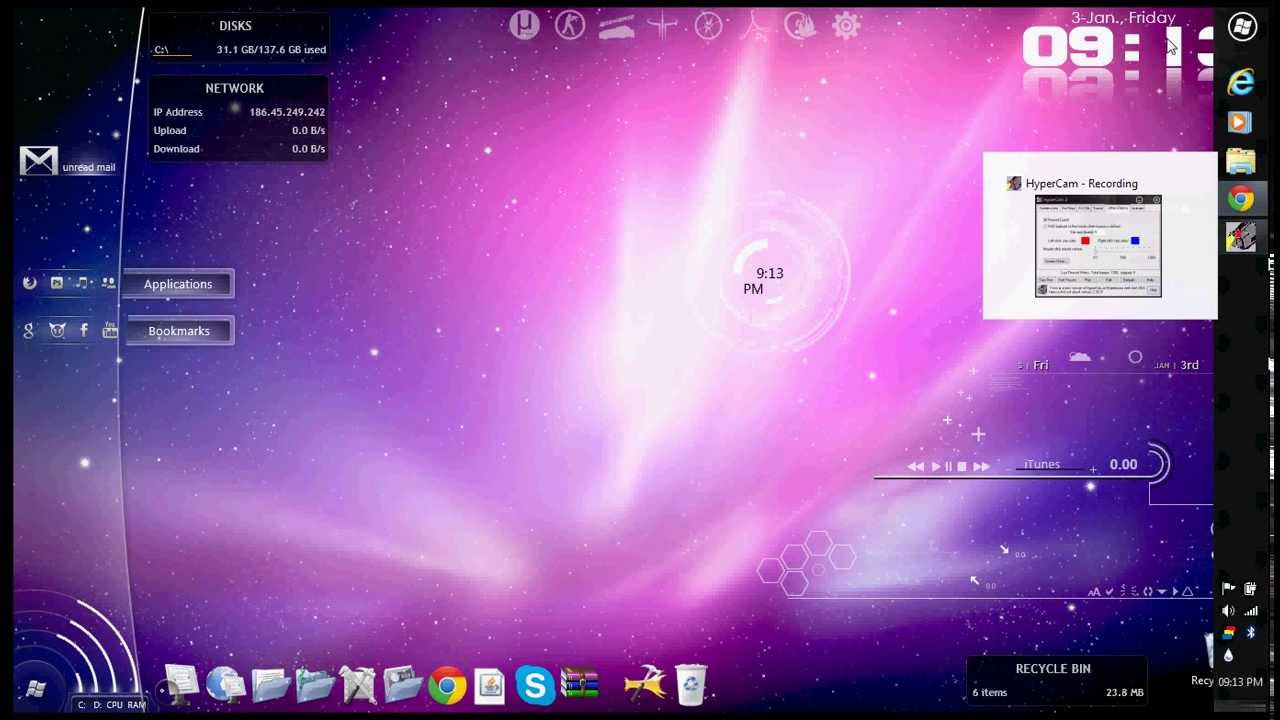Click the Bluetooth tray icon
1280x720 pixels.
pyautogui.click(x=1250, y=633)
